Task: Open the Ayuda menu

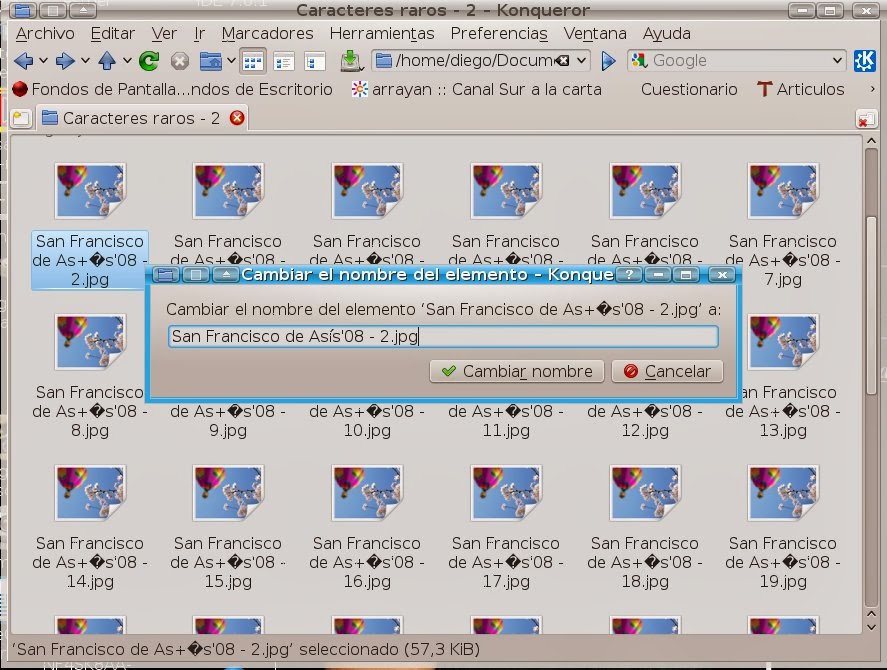Action: (666, 33)
